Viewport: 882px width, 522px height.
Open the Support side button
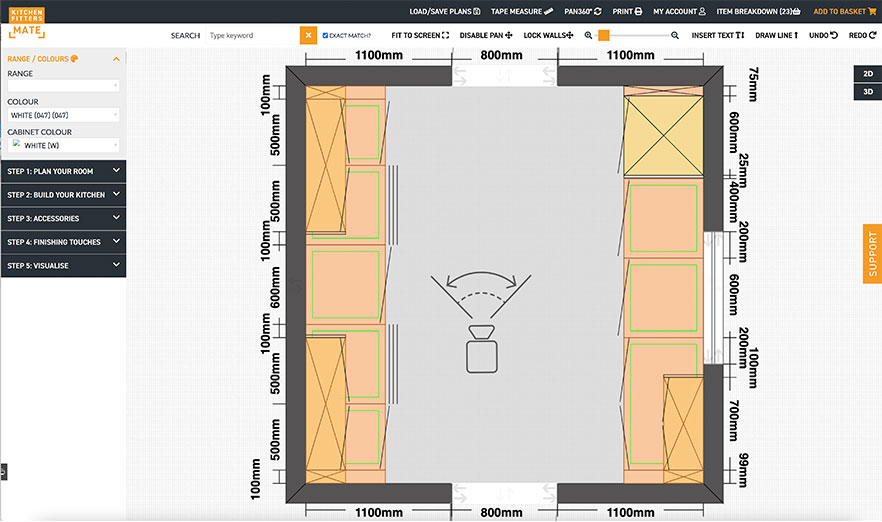coord(871,254)
